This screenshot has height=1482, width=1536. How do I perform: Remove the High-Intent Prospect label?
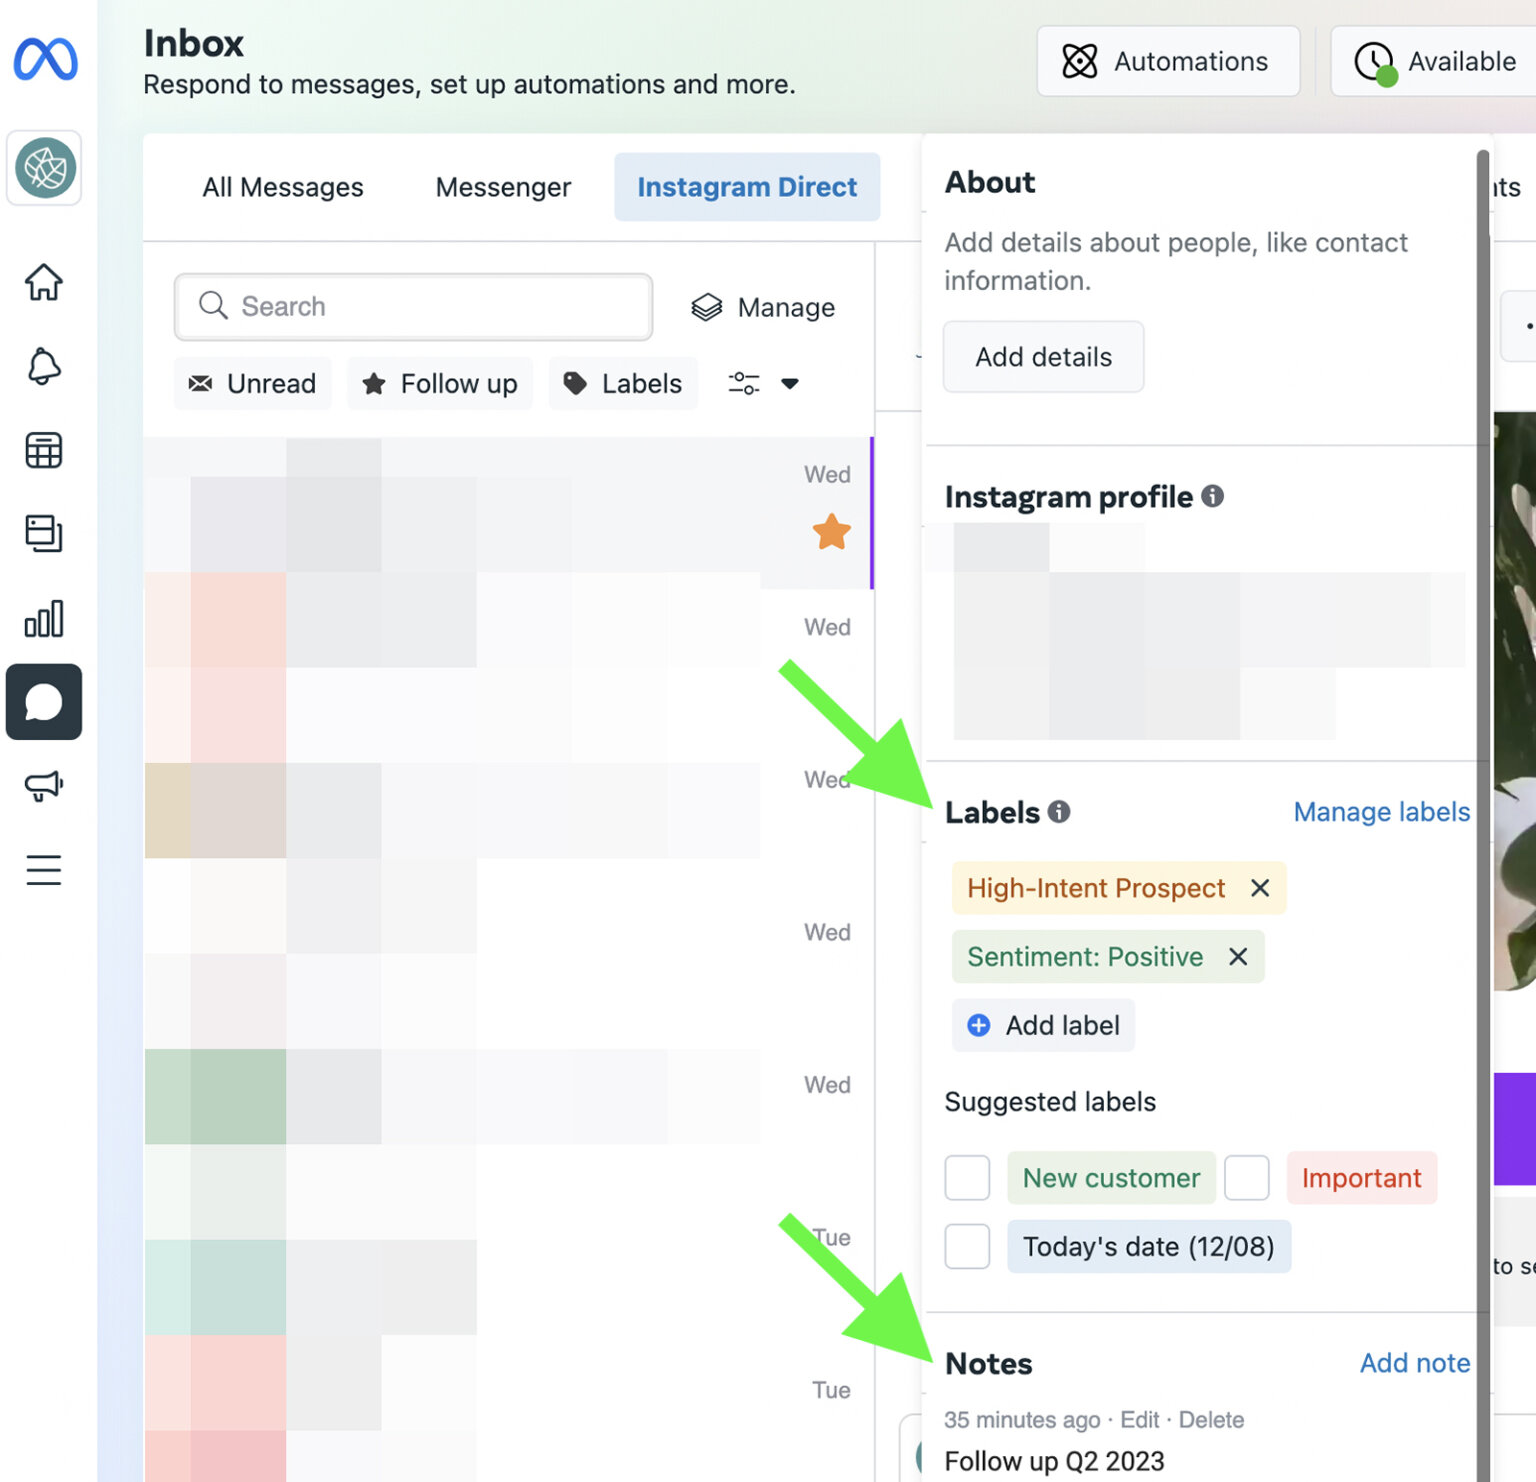tap(1260, 888)
